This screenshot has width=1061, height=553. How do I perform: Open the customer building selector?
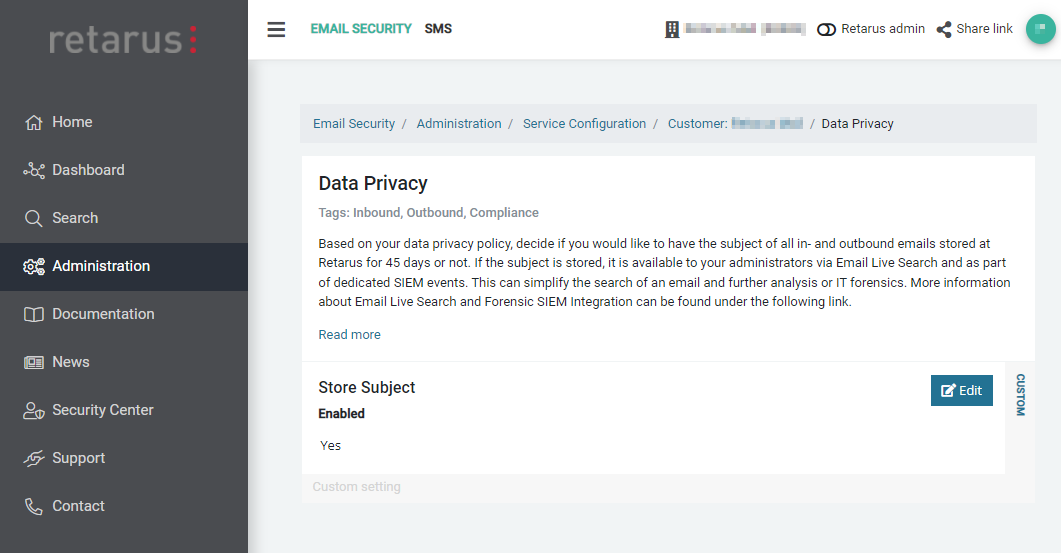coord(672,29)
